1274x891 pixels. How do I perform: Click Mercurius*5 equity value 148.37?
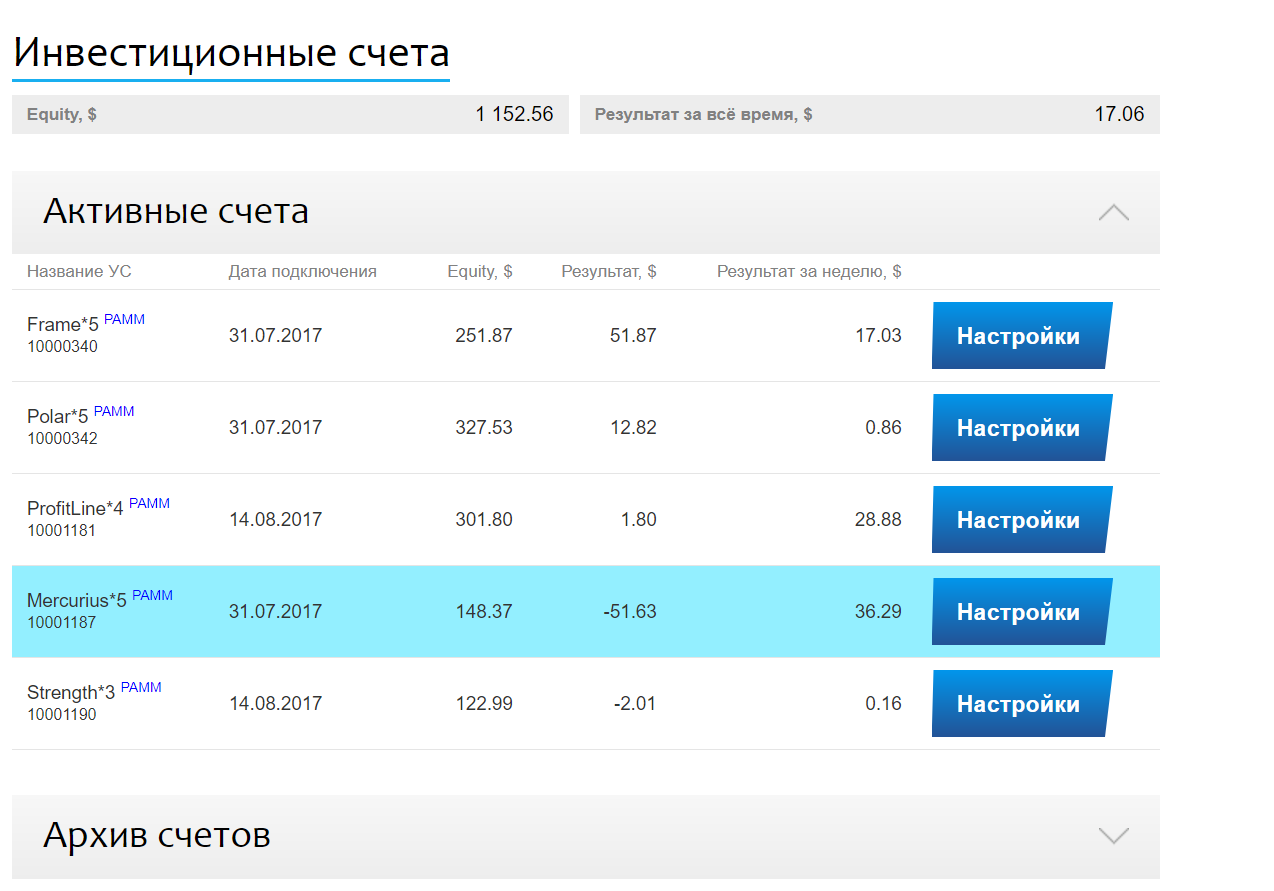(484, 612)
